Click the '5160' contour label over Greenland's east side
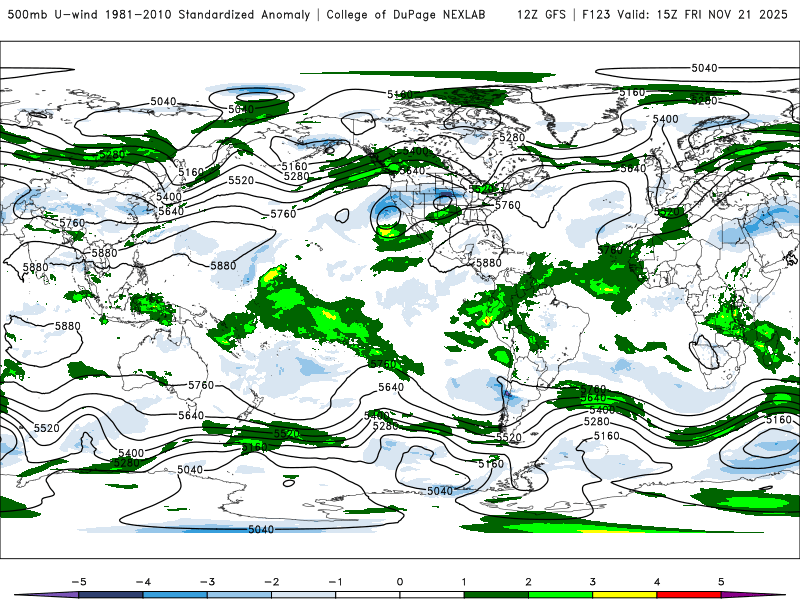800x600 pixels. coord(633,93)
